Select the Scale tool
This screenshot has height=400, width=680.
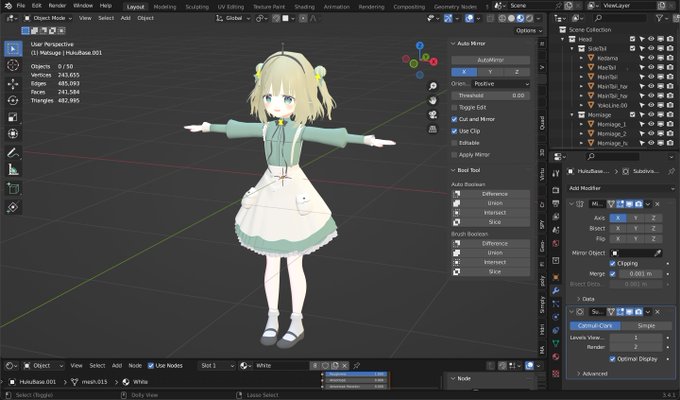pyautogui.click(x=13, y=117)
